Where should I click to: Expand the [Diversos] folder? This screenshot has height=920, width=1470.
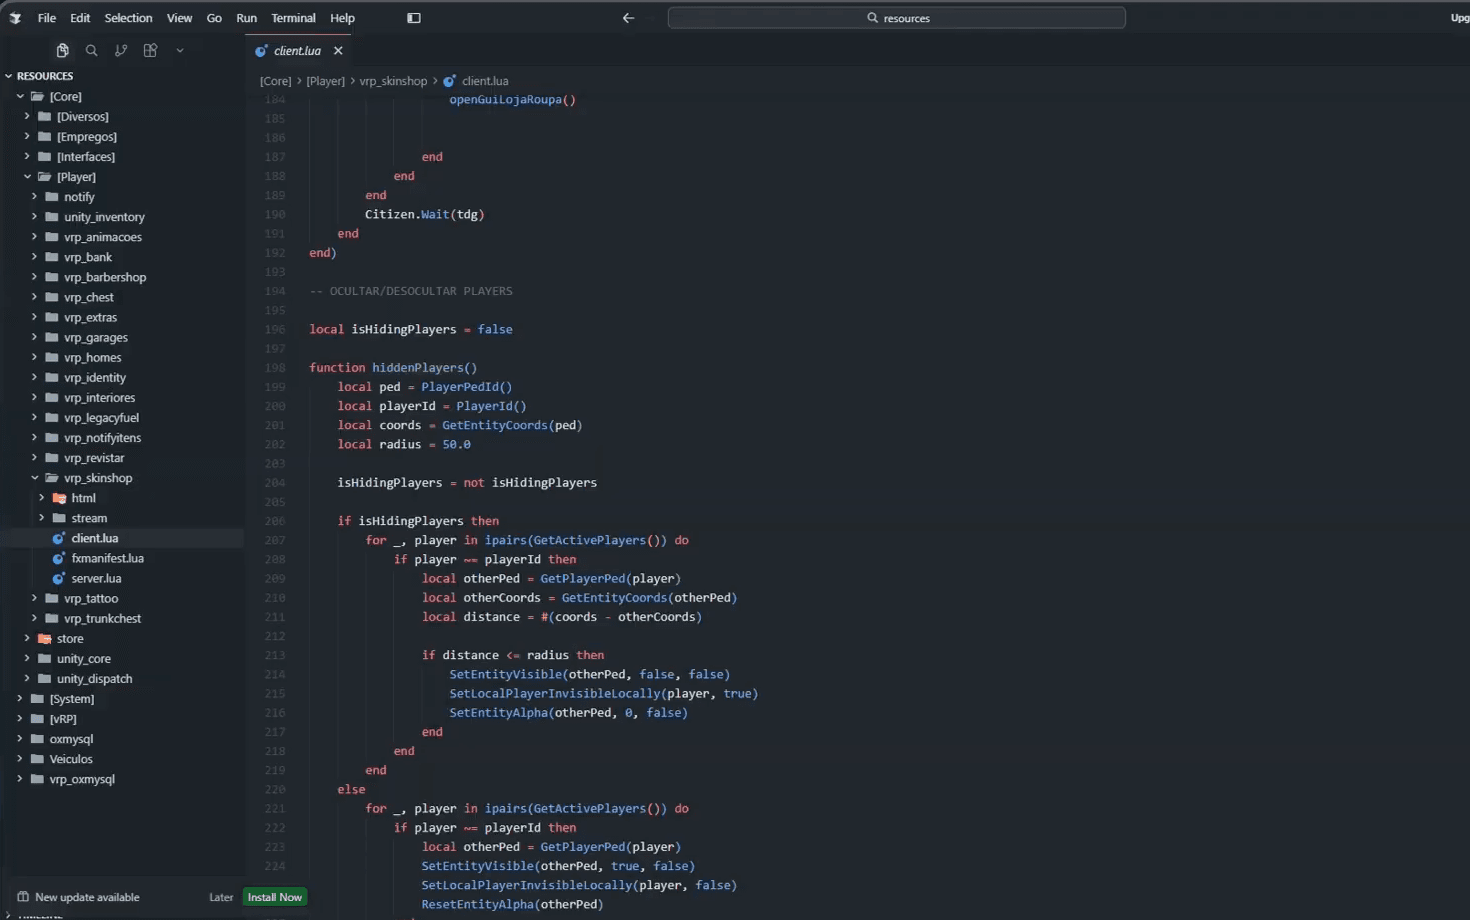122,117
